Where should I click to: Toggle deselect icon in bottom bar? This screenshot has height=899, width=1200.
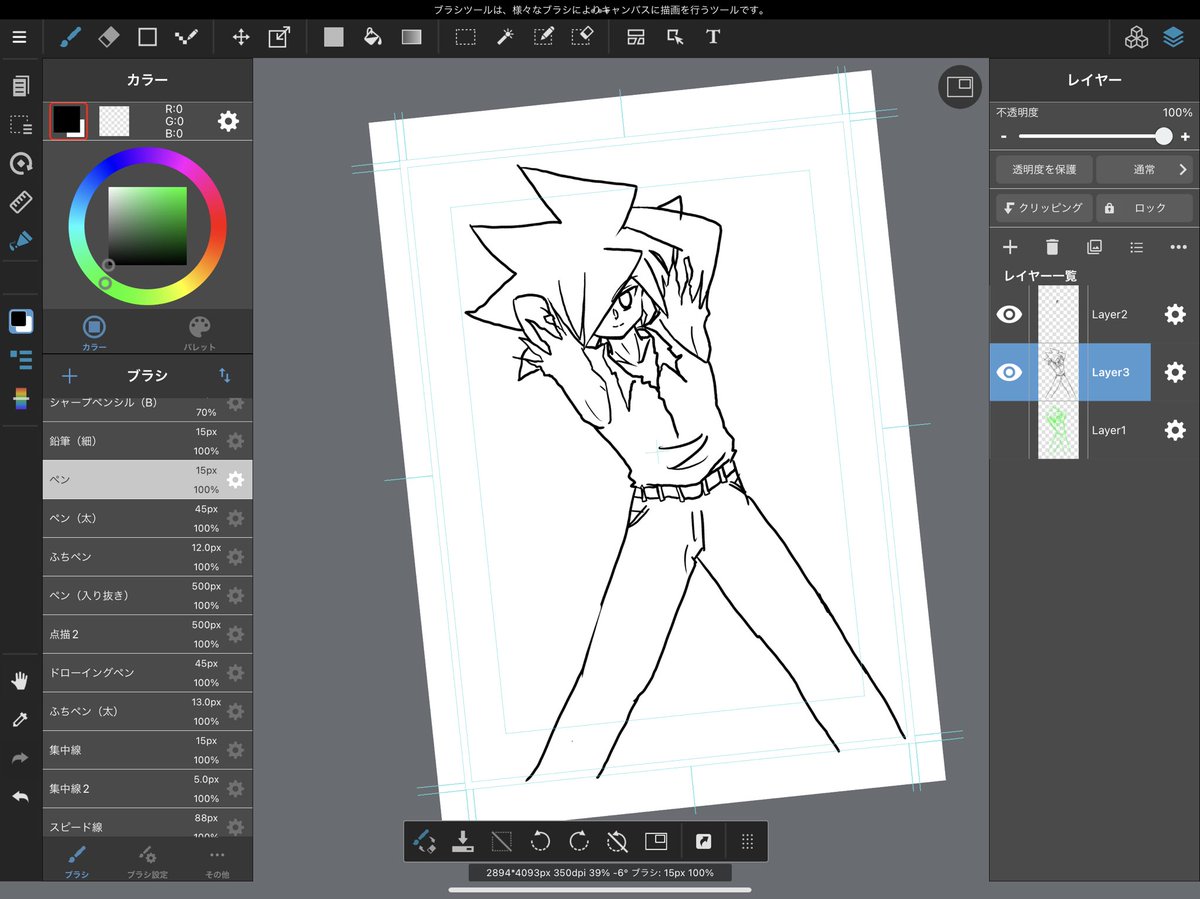tap(501, 841)
